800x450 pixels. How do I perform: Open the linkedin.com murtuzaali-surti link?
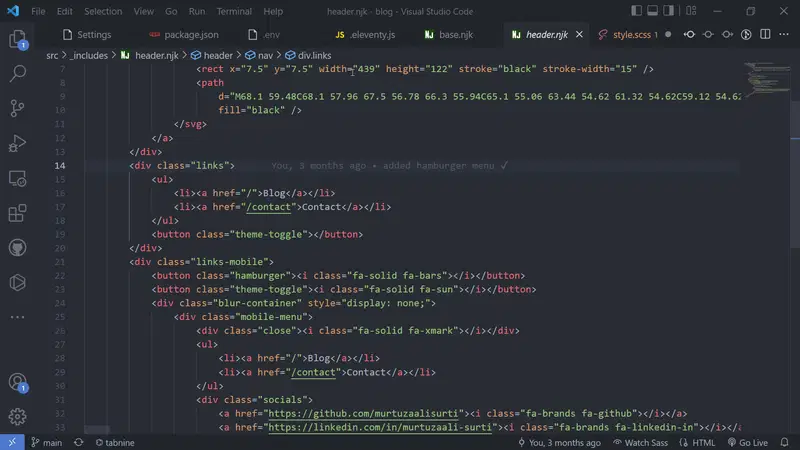click(x=380, y=428)
